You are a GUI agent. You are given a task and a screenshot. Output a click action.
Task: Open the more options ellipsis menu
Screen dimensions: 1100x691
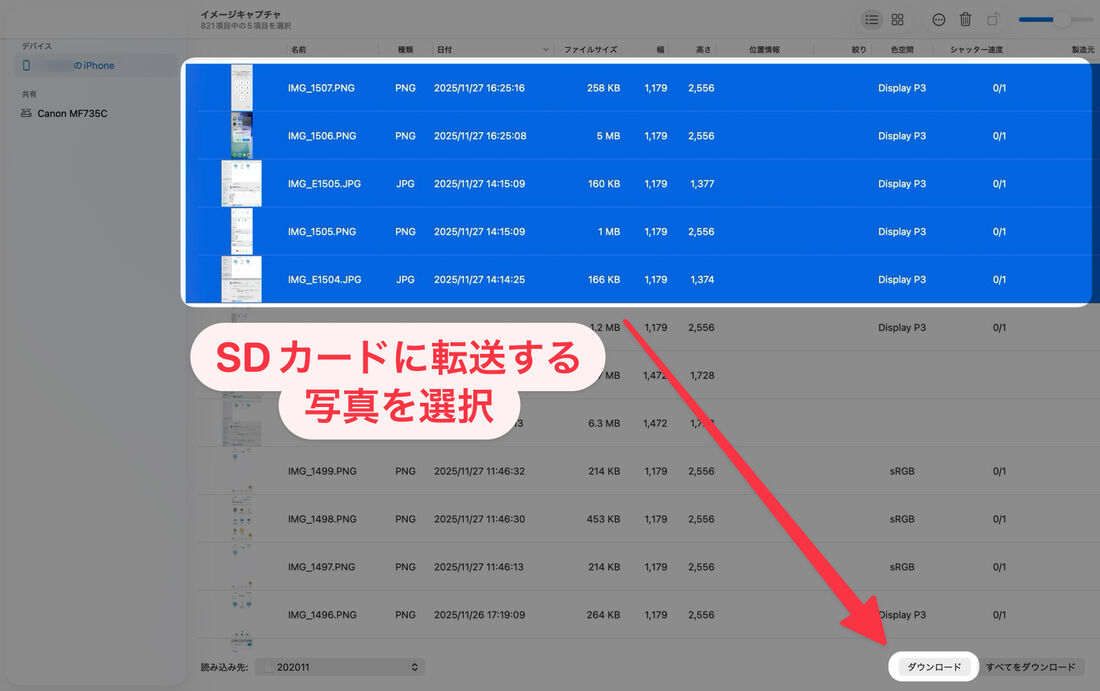click(938, 20)
